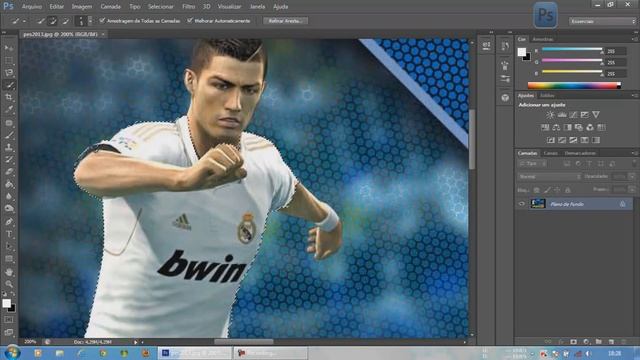Toggle Amostragem de Todas as Camadas checkbox
The height and width of the screenshot is (360, 640).
click(x=102, y=20)
